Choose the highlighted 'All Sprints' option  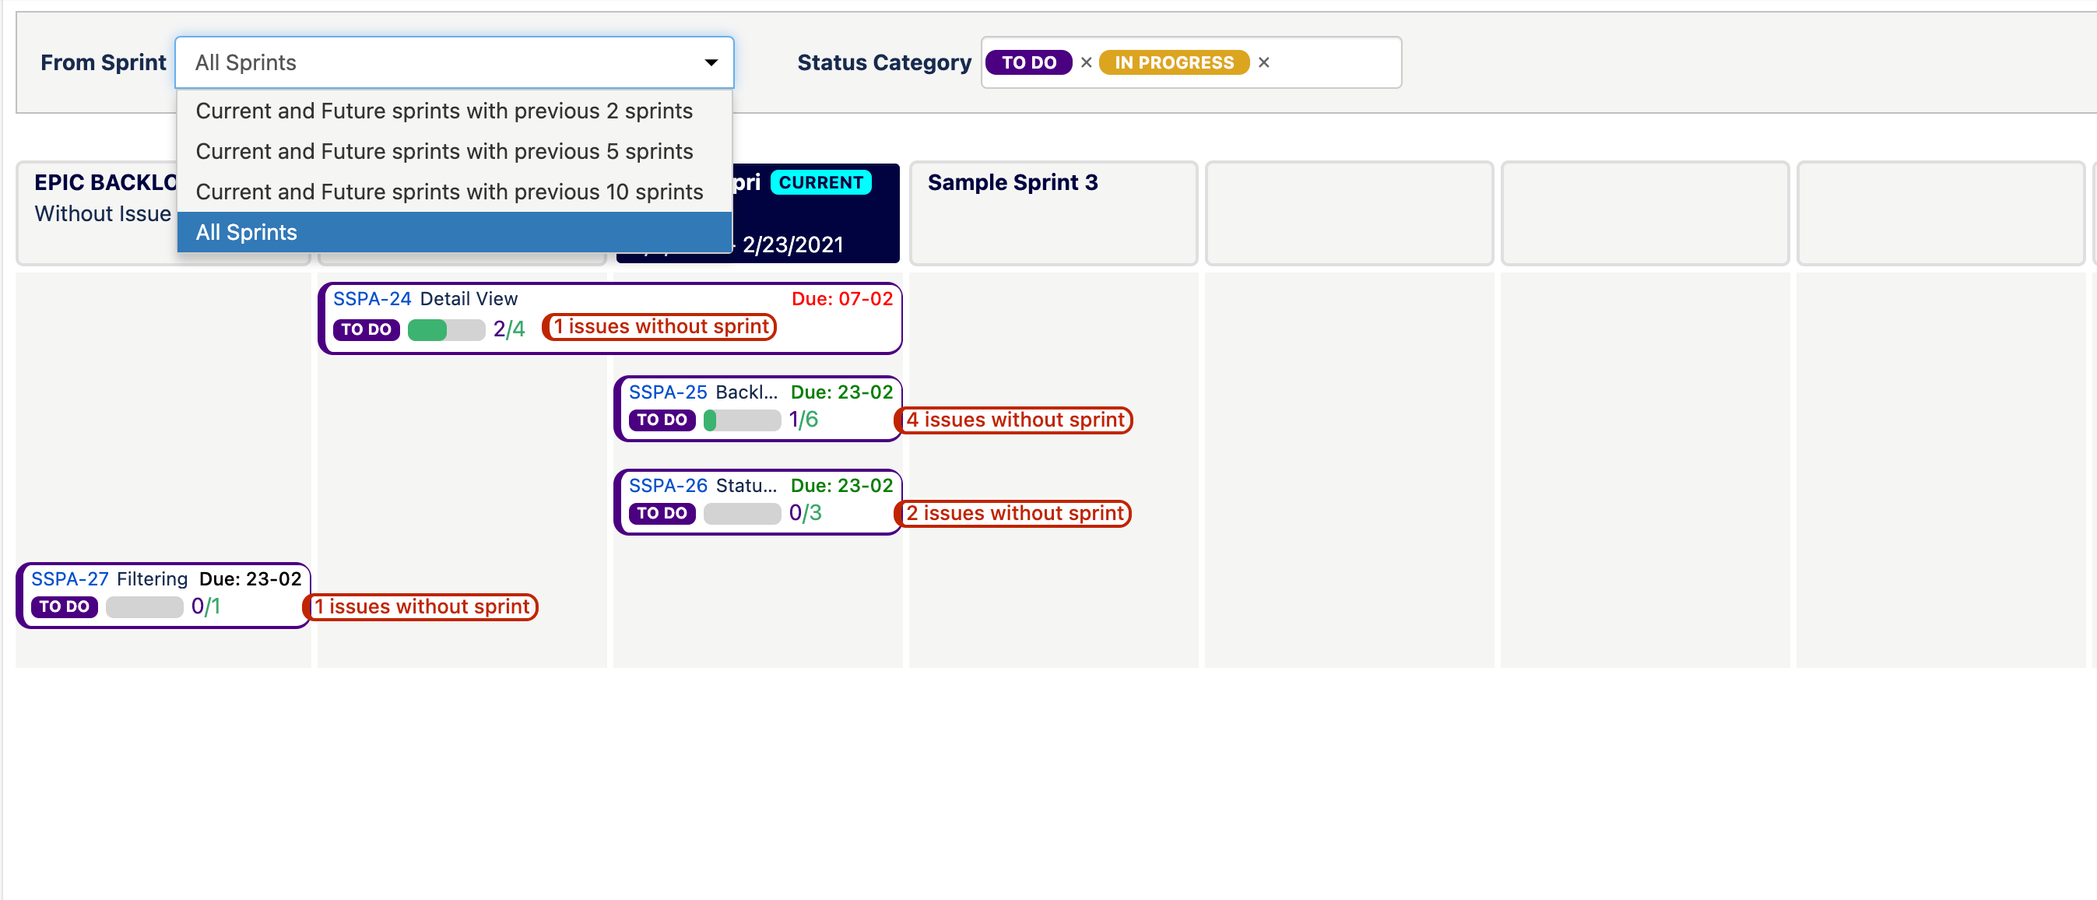(454, 232)
